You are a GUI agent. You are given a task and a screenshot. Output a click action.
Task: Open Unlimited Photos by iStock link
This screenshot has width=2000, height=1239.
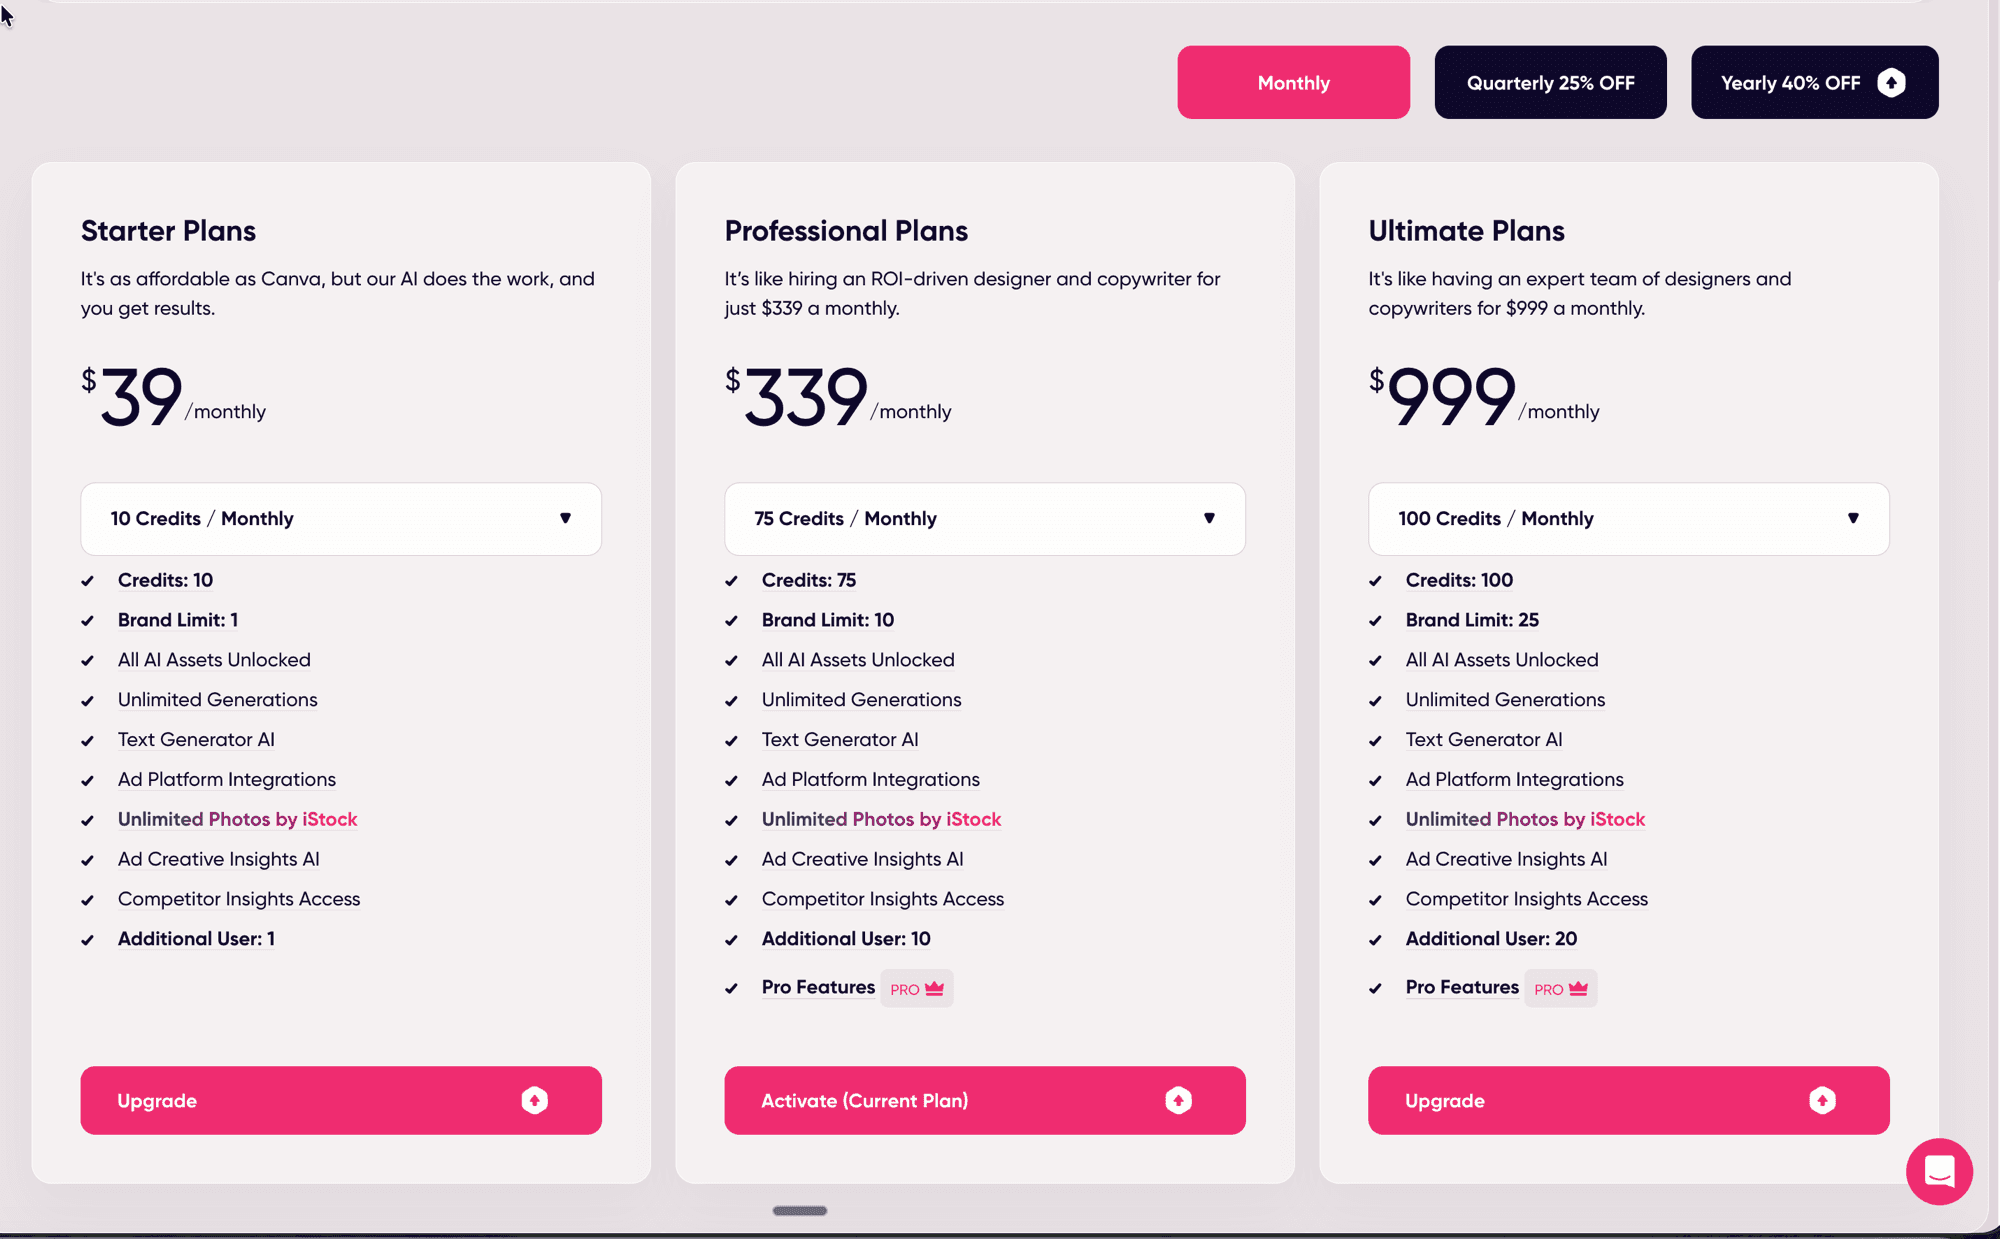237,819
